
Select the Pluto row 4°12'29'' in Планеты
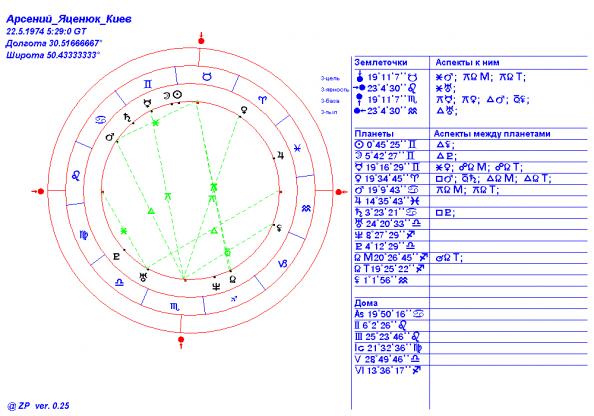[385, 246]
